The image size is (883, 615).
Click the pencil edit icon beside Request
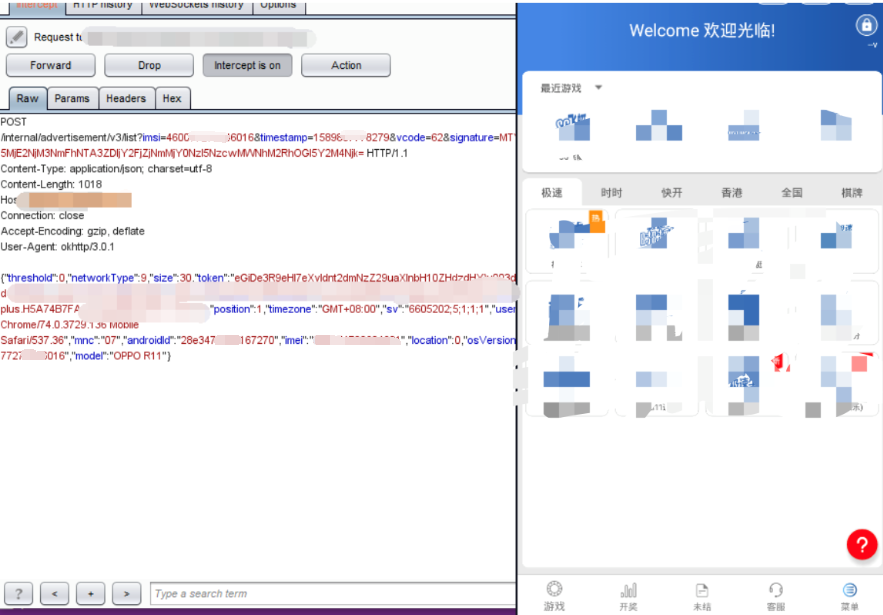[16, 37]
